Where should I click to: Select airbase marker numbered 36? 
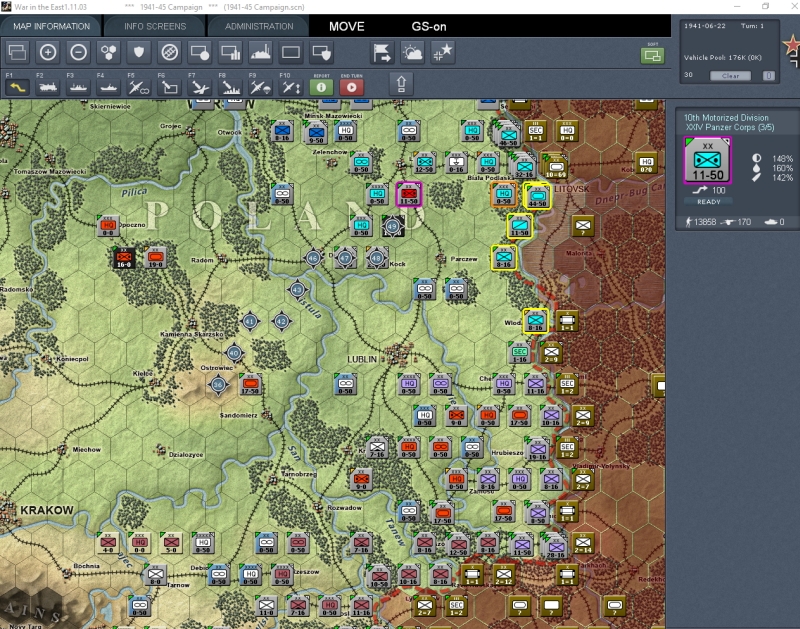point(218,385)
